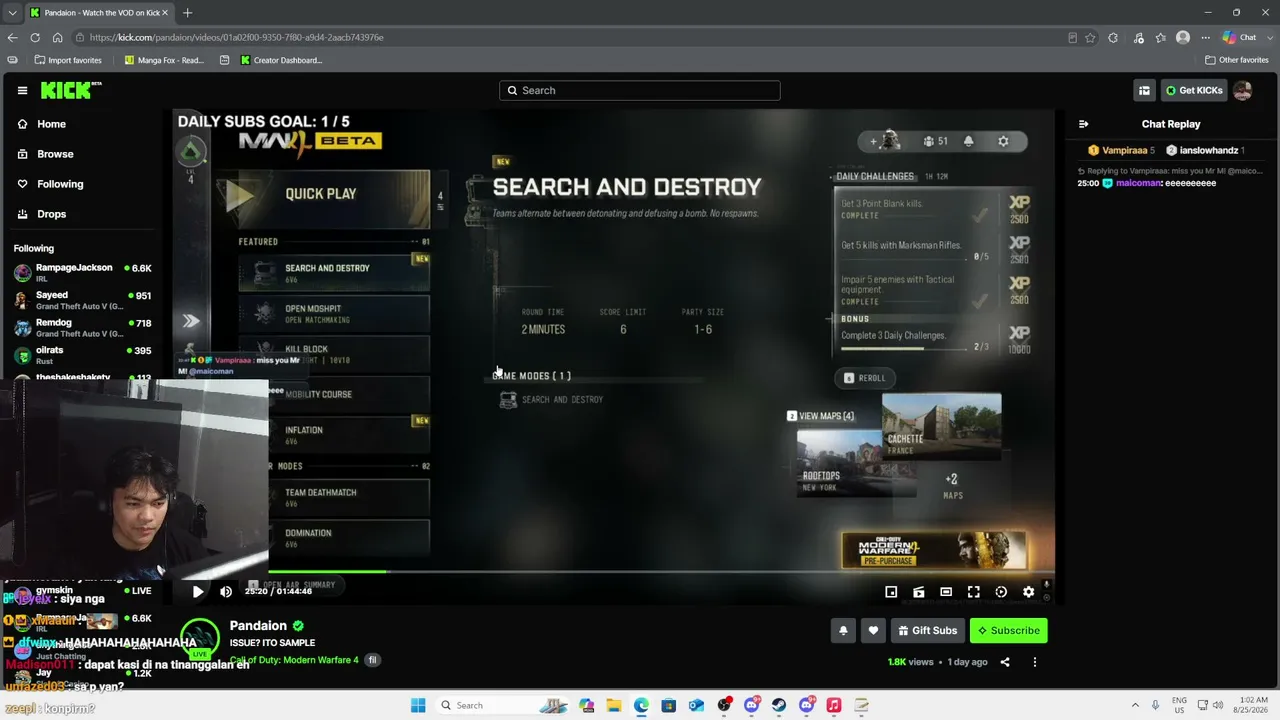The width and height of the screenshot is (1280, 720).
Task: Toggle notifications bell for Pandaion
Action: (x=843, y=631)
